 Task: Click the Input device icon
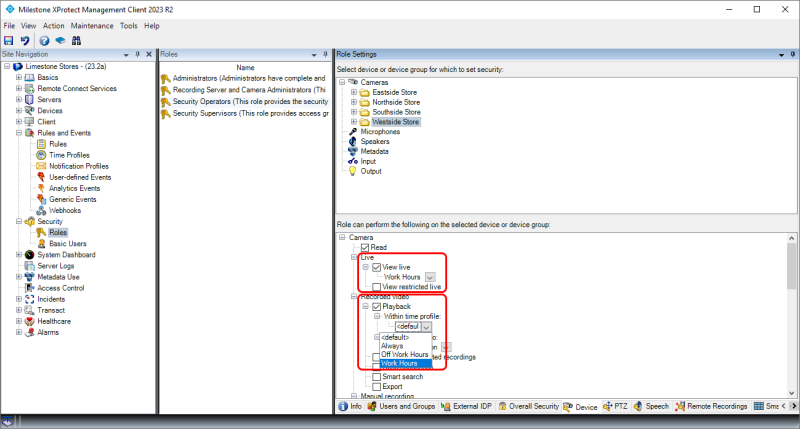353,161
